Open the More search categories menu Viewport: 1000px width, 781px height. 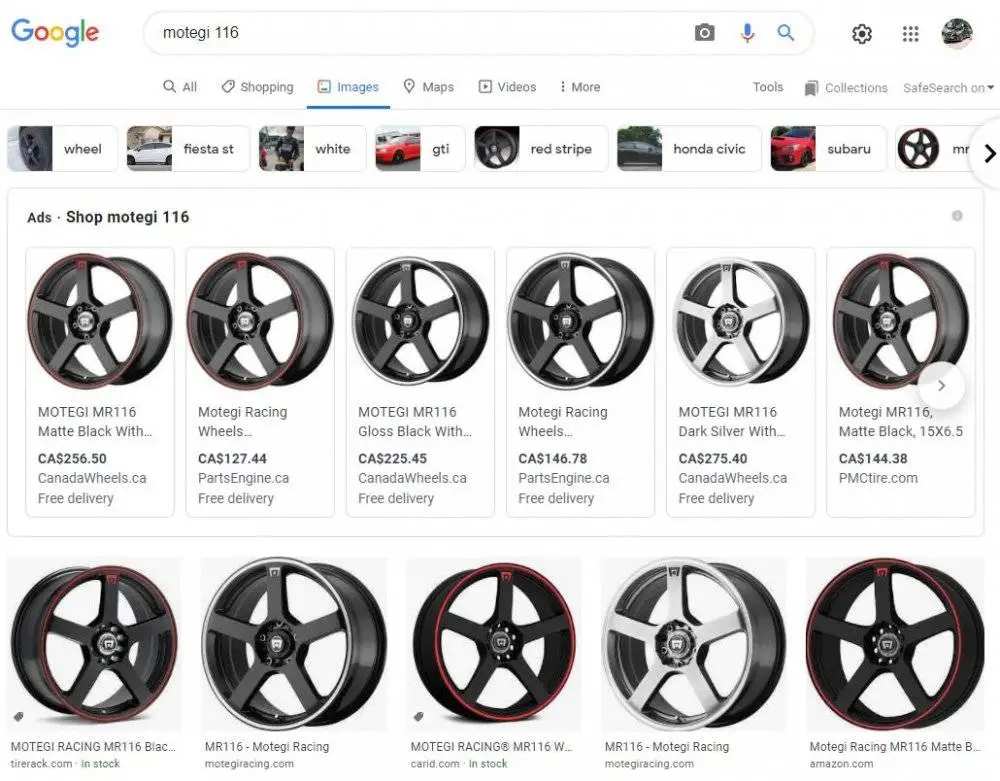click(x=580, y=87)
